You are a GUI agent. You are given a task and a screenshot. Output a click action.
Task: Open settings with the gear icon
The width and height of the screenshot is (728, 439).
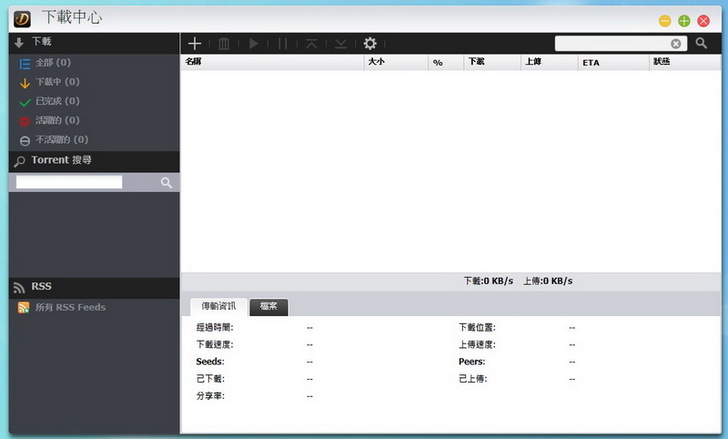[x=370, y=43]
